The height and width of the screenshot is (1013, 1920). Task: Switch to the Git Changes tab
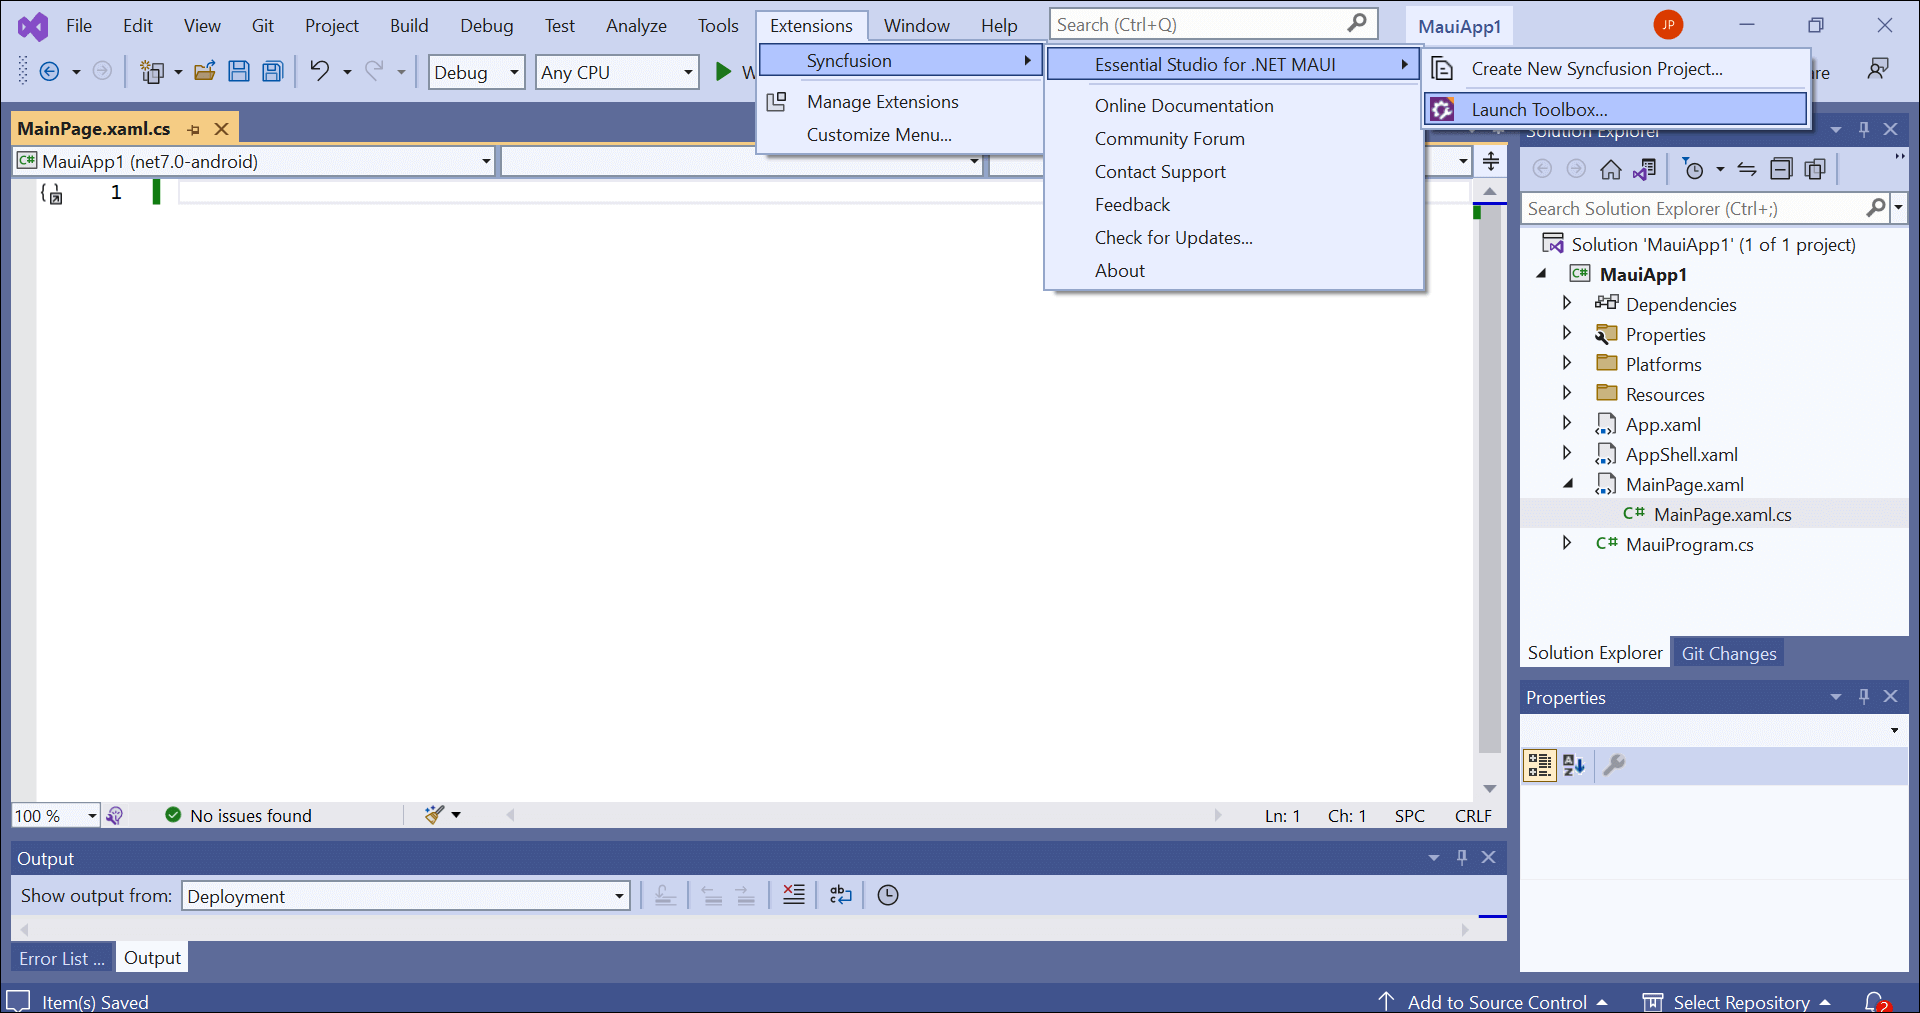[1728, 652]
